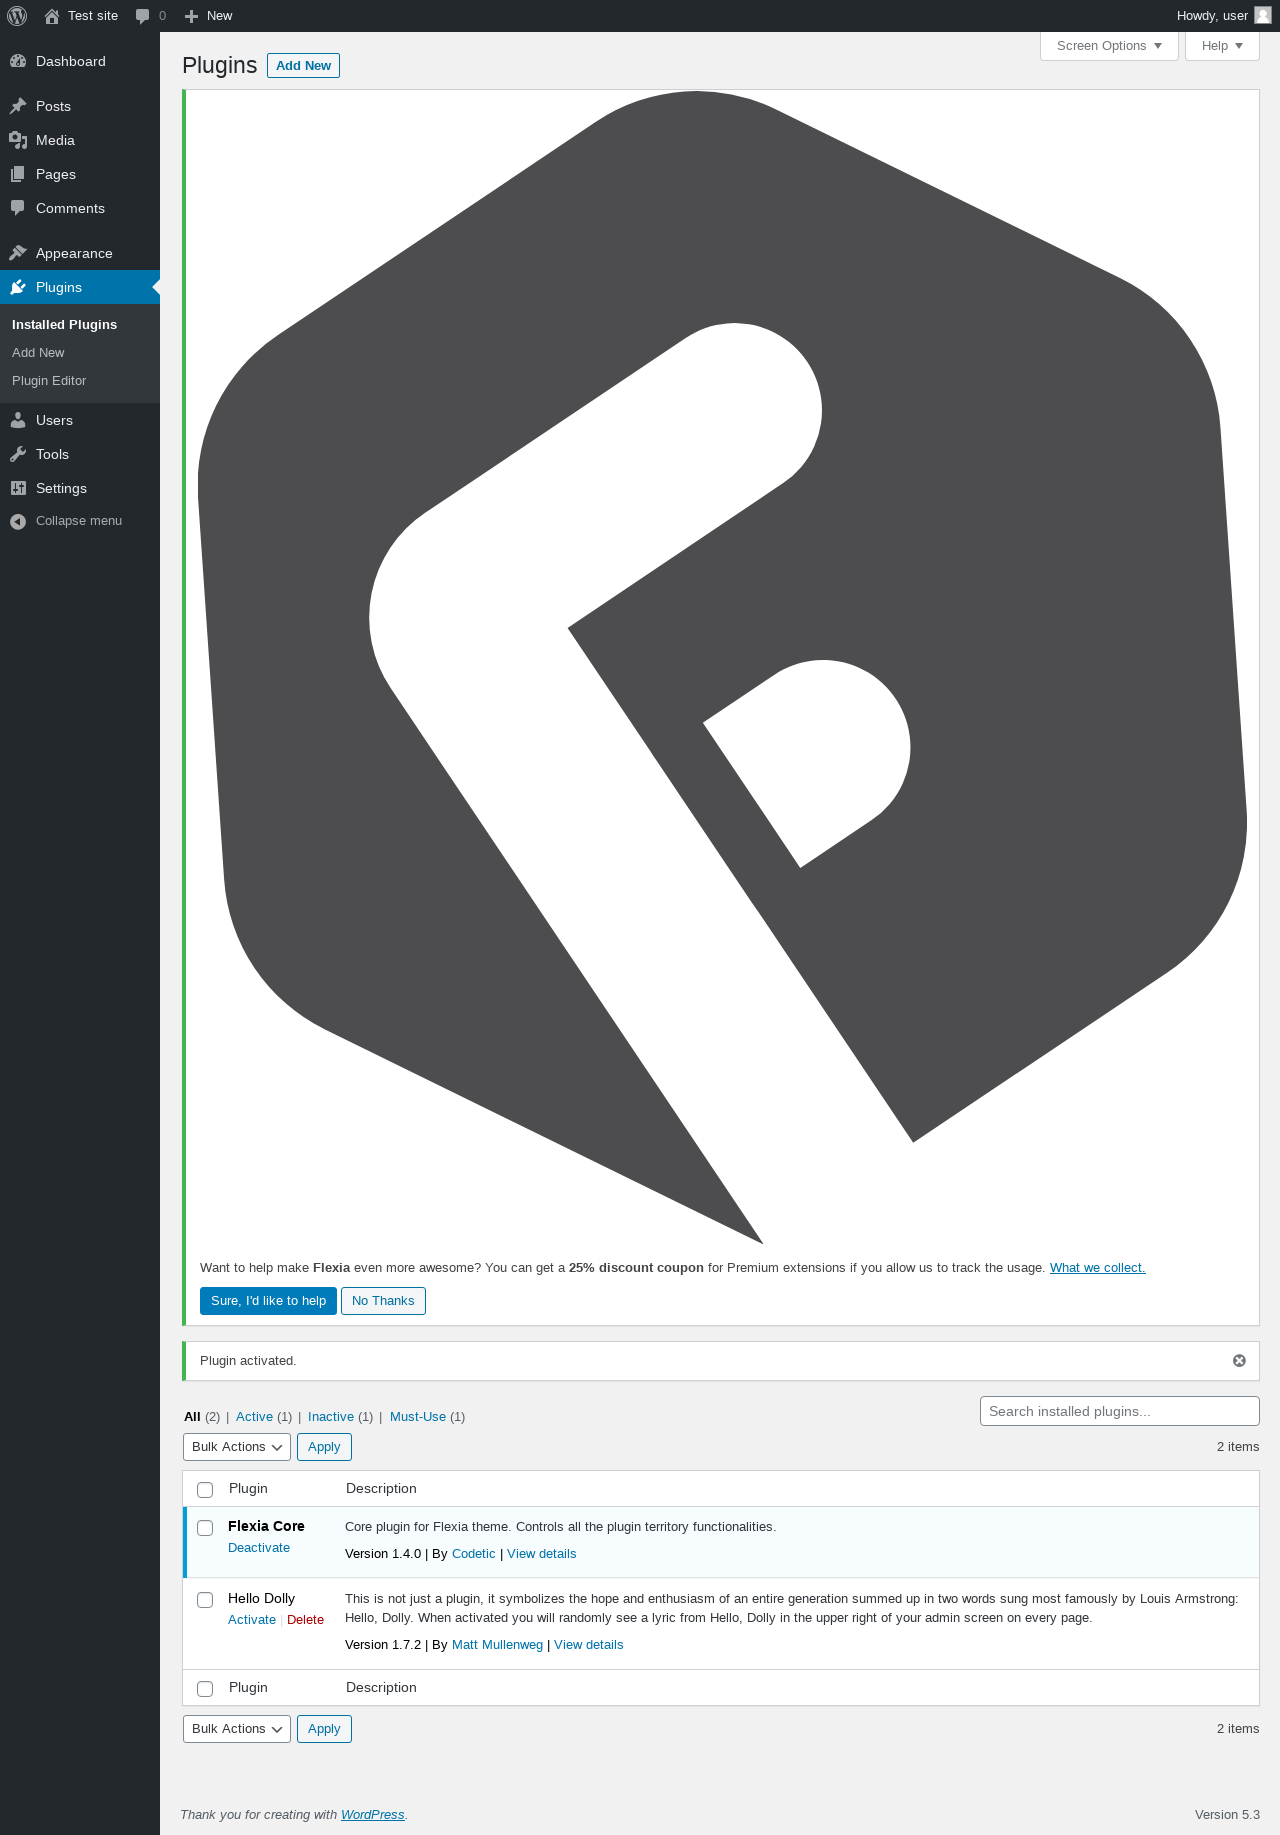Open Plugin Editor submenu item
The height and width of the screenshot is (1835, 1280).
point(49,381)
